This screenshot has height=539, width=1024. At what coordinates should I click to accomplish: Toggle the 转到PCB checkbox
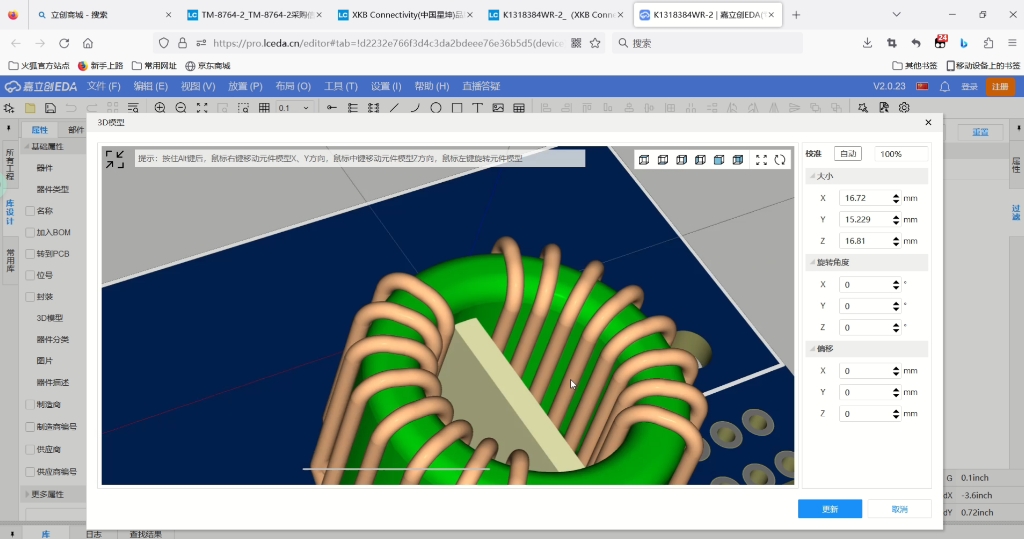pos(30,254)
